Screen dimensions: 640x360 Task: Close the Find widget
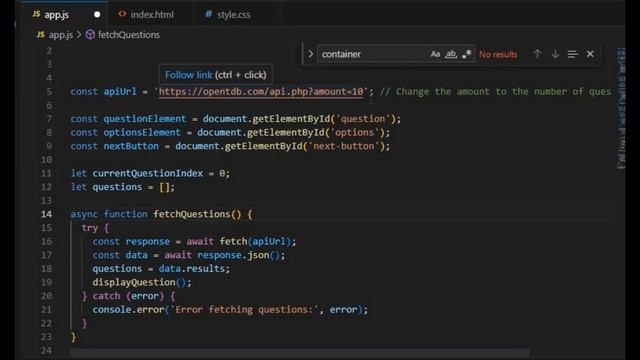pyautogui.click(x=590, y=54)
